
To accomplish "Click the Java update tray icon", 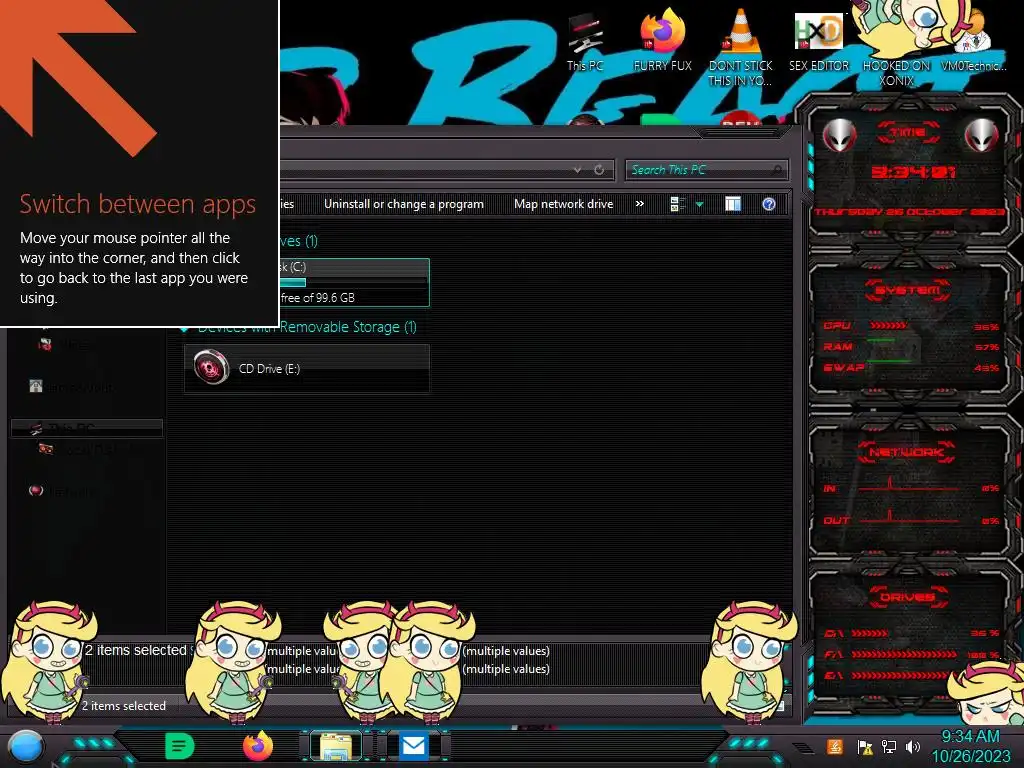I will tap(834, 746).
